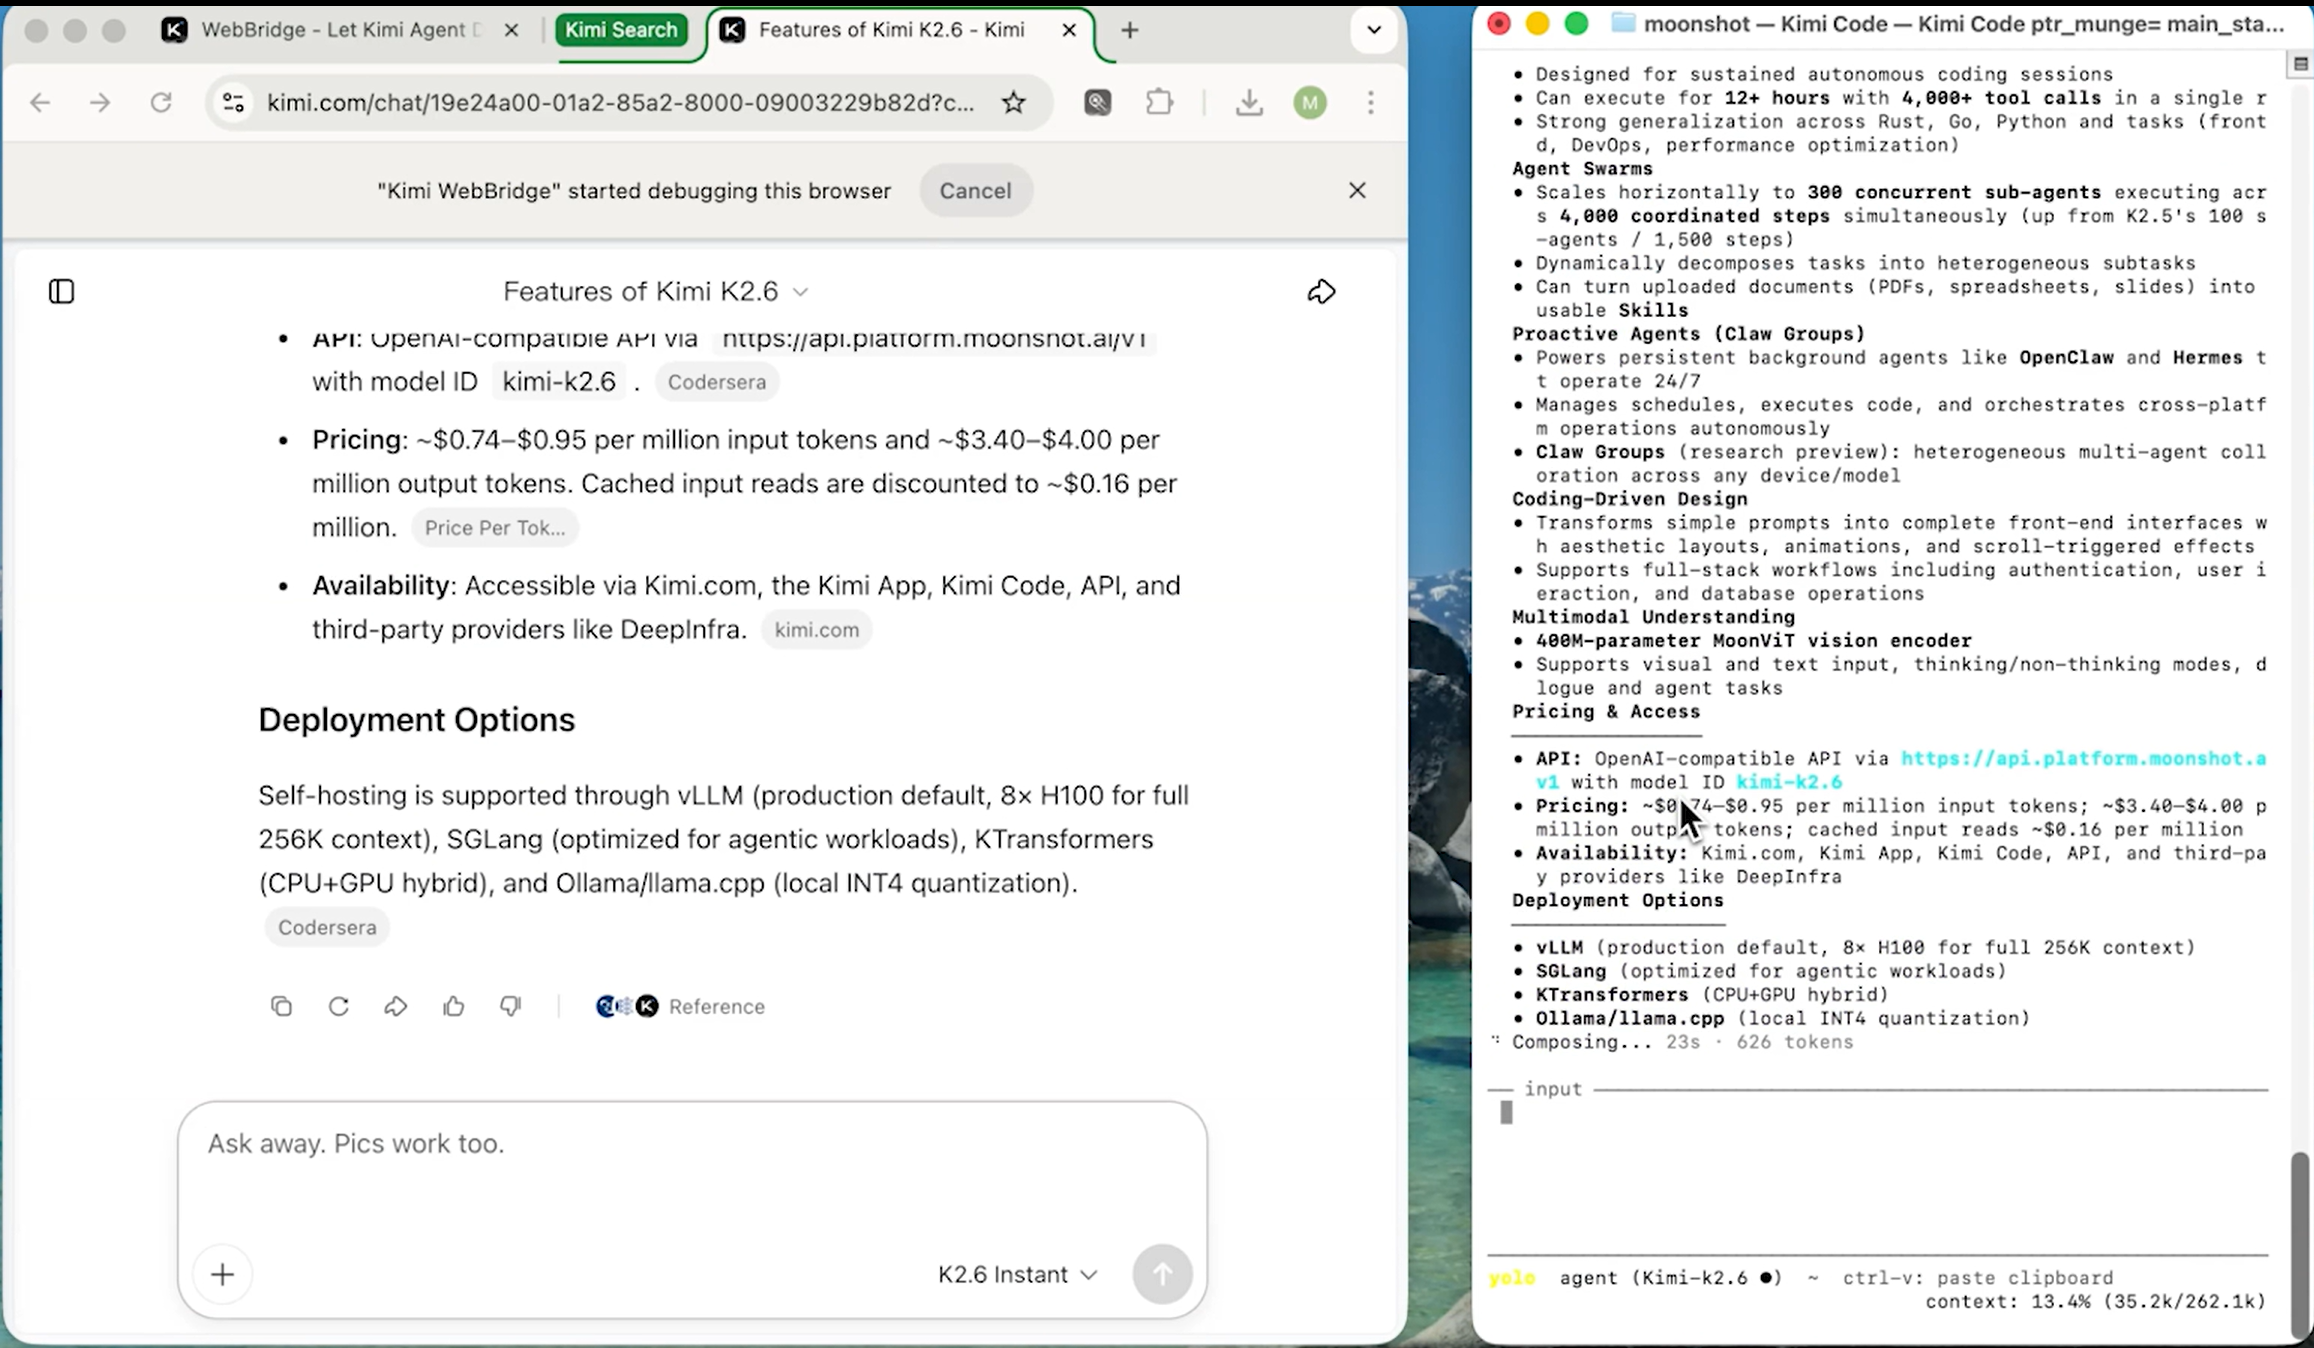Give the response a thumbs down
The width and height of the screenshot is (2314, 1348).
pyautogui.click(x=511, y=1006)
